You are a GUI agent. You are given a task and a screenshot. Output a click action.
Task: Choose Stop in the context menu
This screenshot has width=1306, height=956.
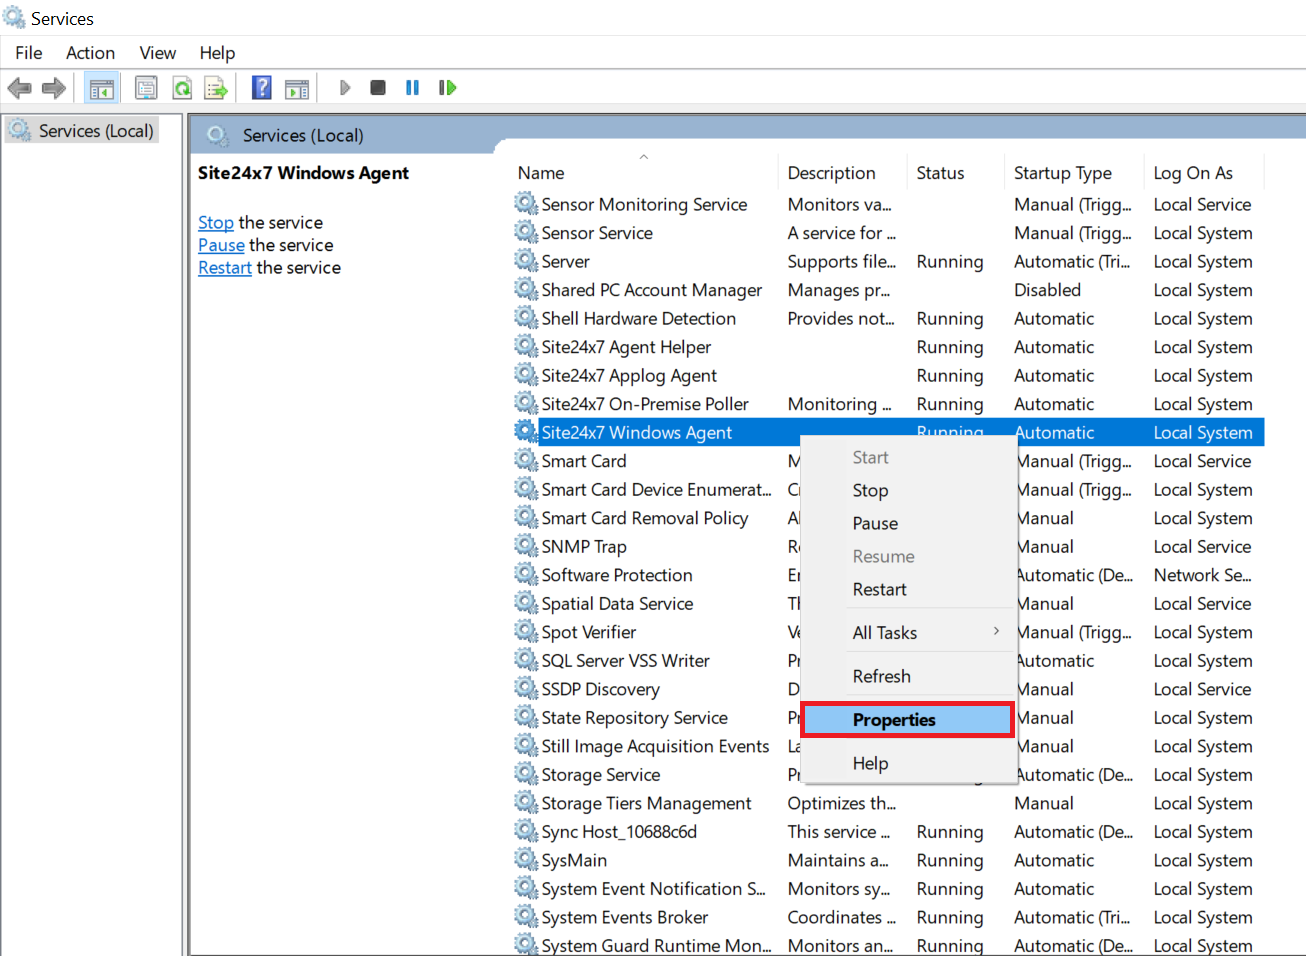[908, 490]
